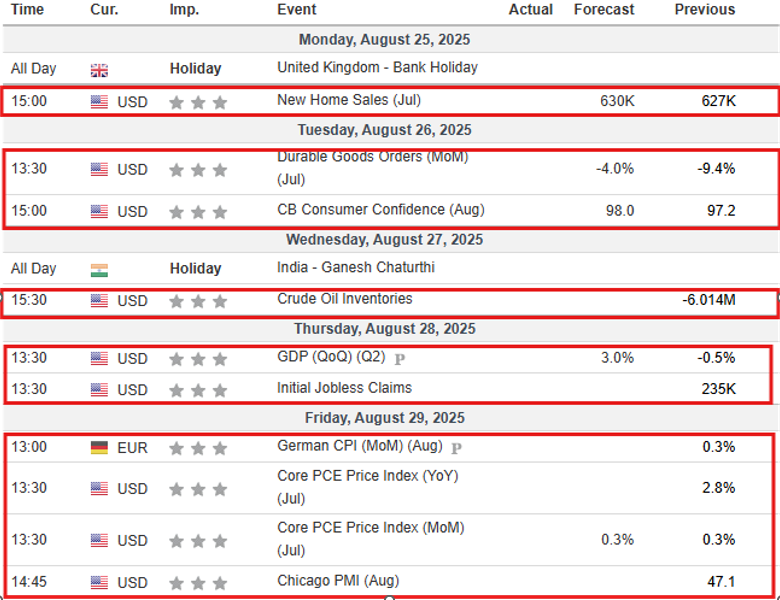Select the Tuesday, August 26, 2025 date row
Image resolution: width=780 pixels, height=600 pixels.
point(390,130)
